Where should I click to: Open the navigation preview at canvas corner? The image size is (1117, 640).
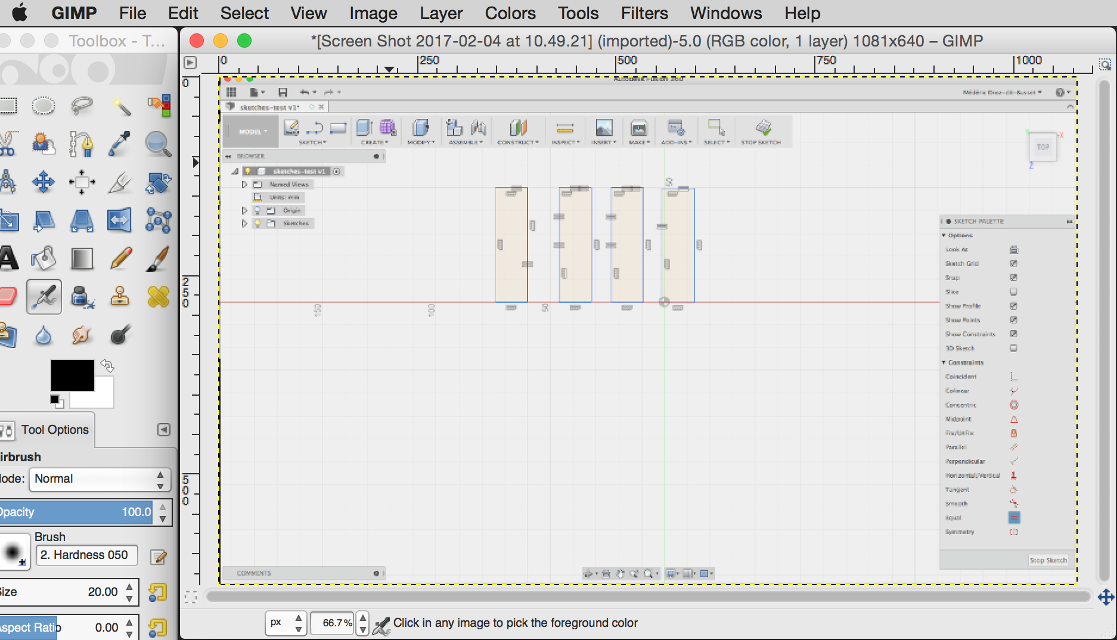1106,597
